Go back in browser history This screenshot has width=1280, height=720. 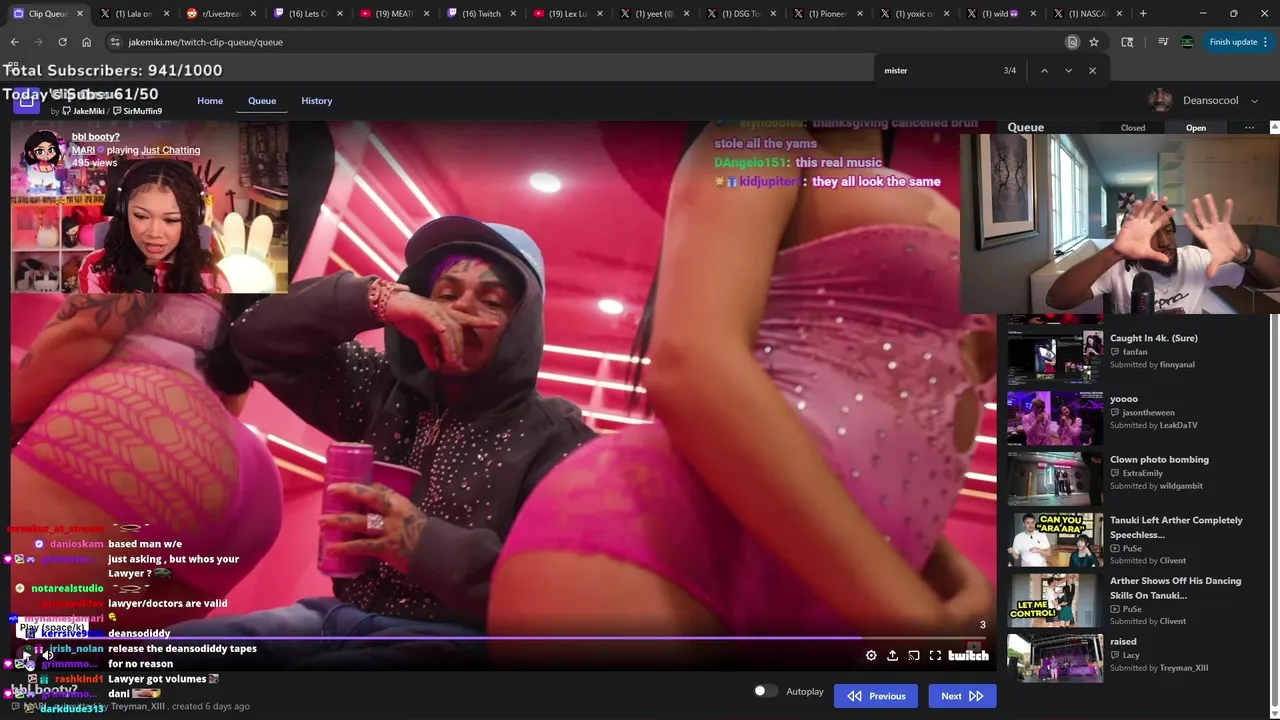14,42
